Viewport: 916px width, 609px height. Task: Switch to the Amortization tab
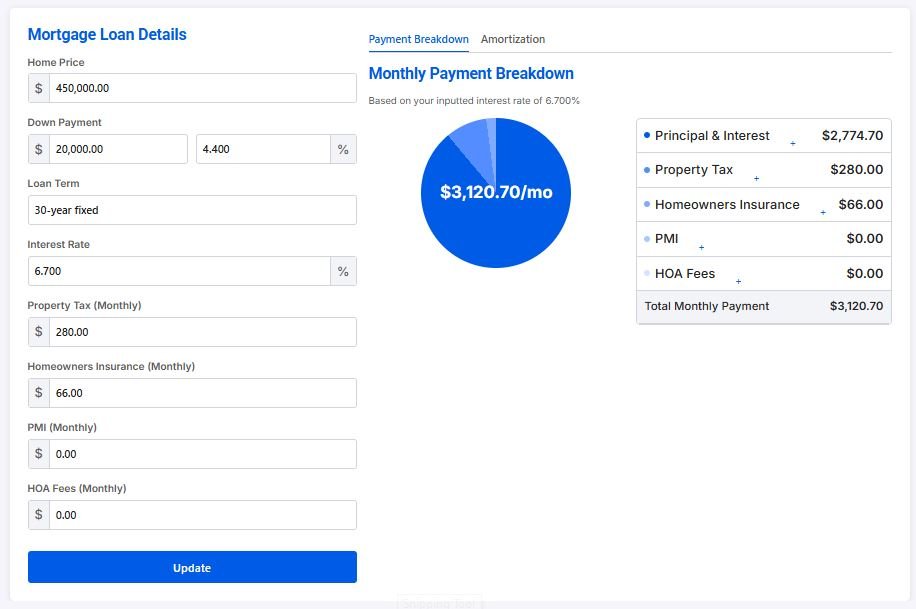512,39
